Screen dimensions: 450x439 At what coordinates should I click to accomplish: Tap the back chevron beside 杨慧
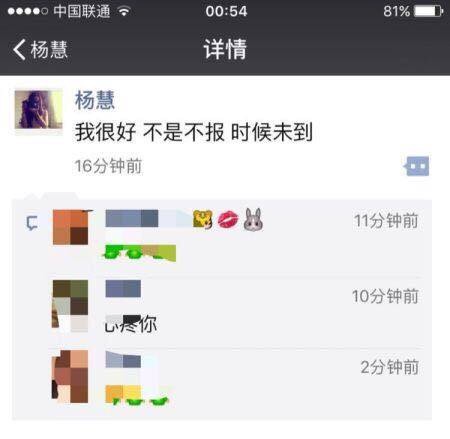point(19,50)
